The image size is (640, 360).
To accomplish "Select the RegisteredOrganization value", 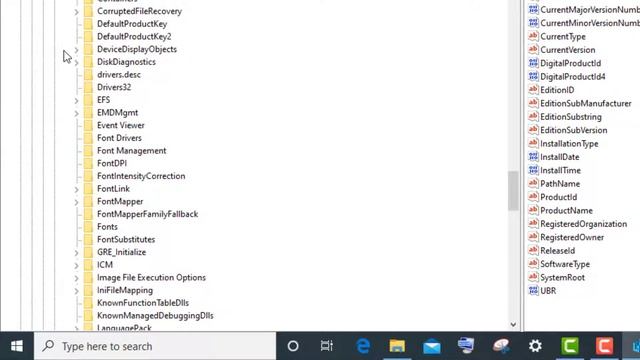I will [583, 224].
